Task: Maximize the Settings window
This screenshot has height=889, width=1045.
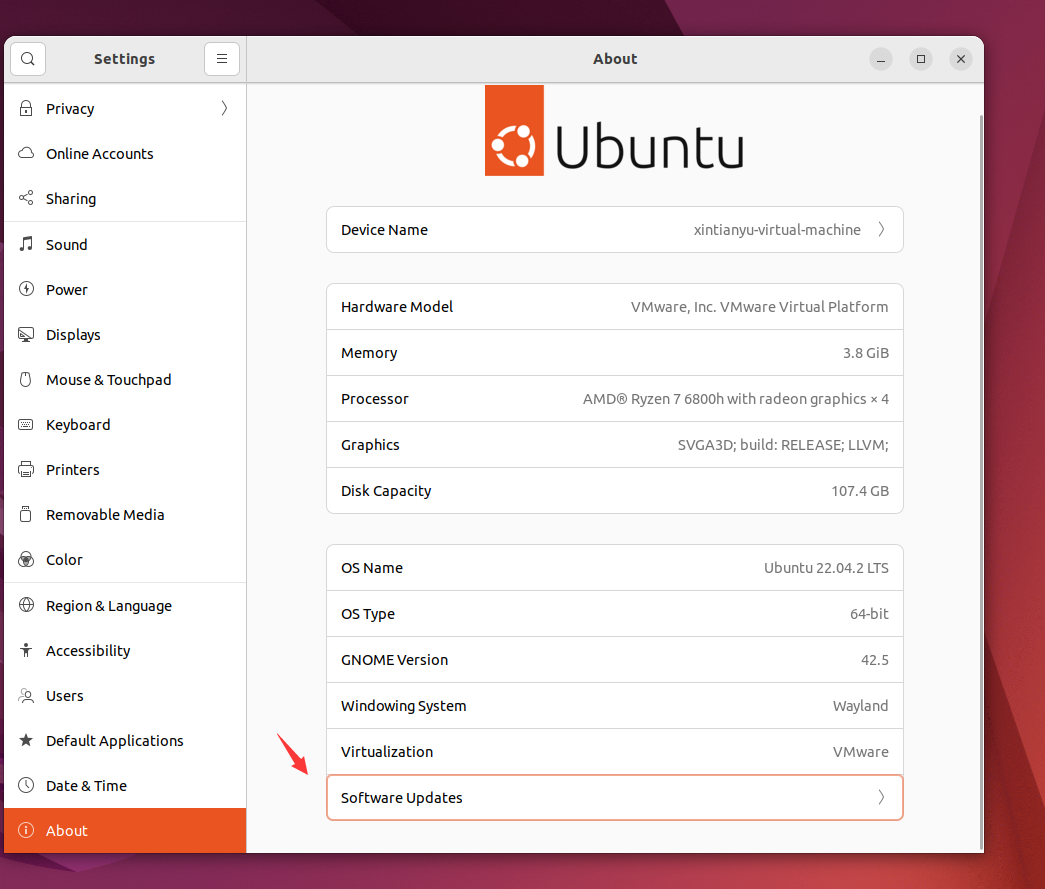Action: (920, 59)
